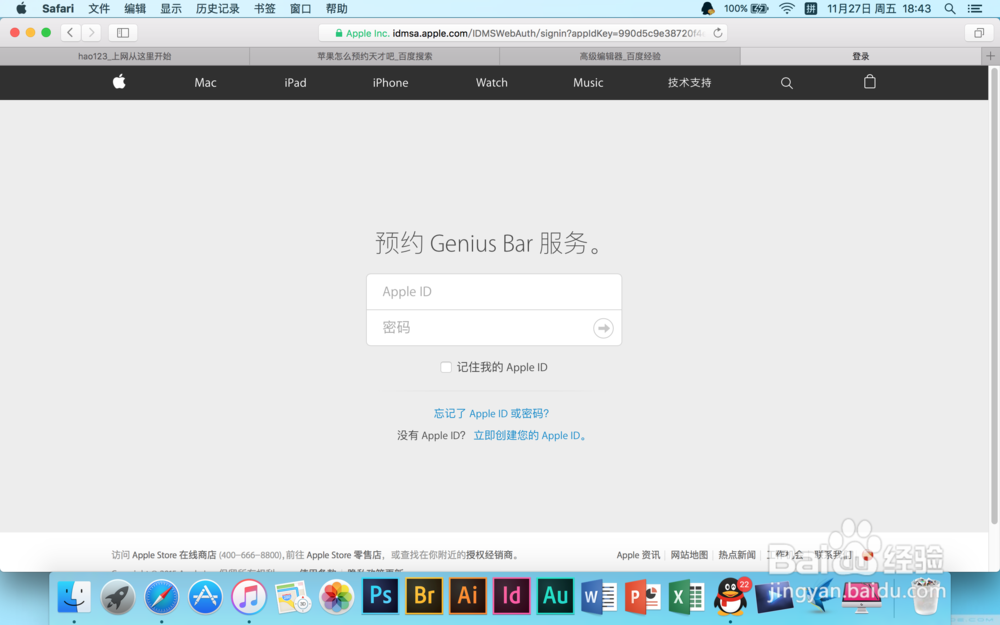Open App Store from the Dock

point(205,597)
